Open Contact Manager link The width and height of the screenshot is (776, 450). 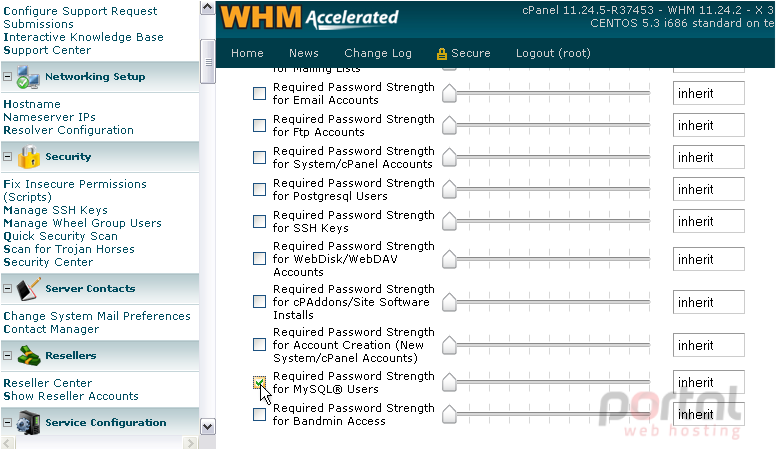[51, 329]
